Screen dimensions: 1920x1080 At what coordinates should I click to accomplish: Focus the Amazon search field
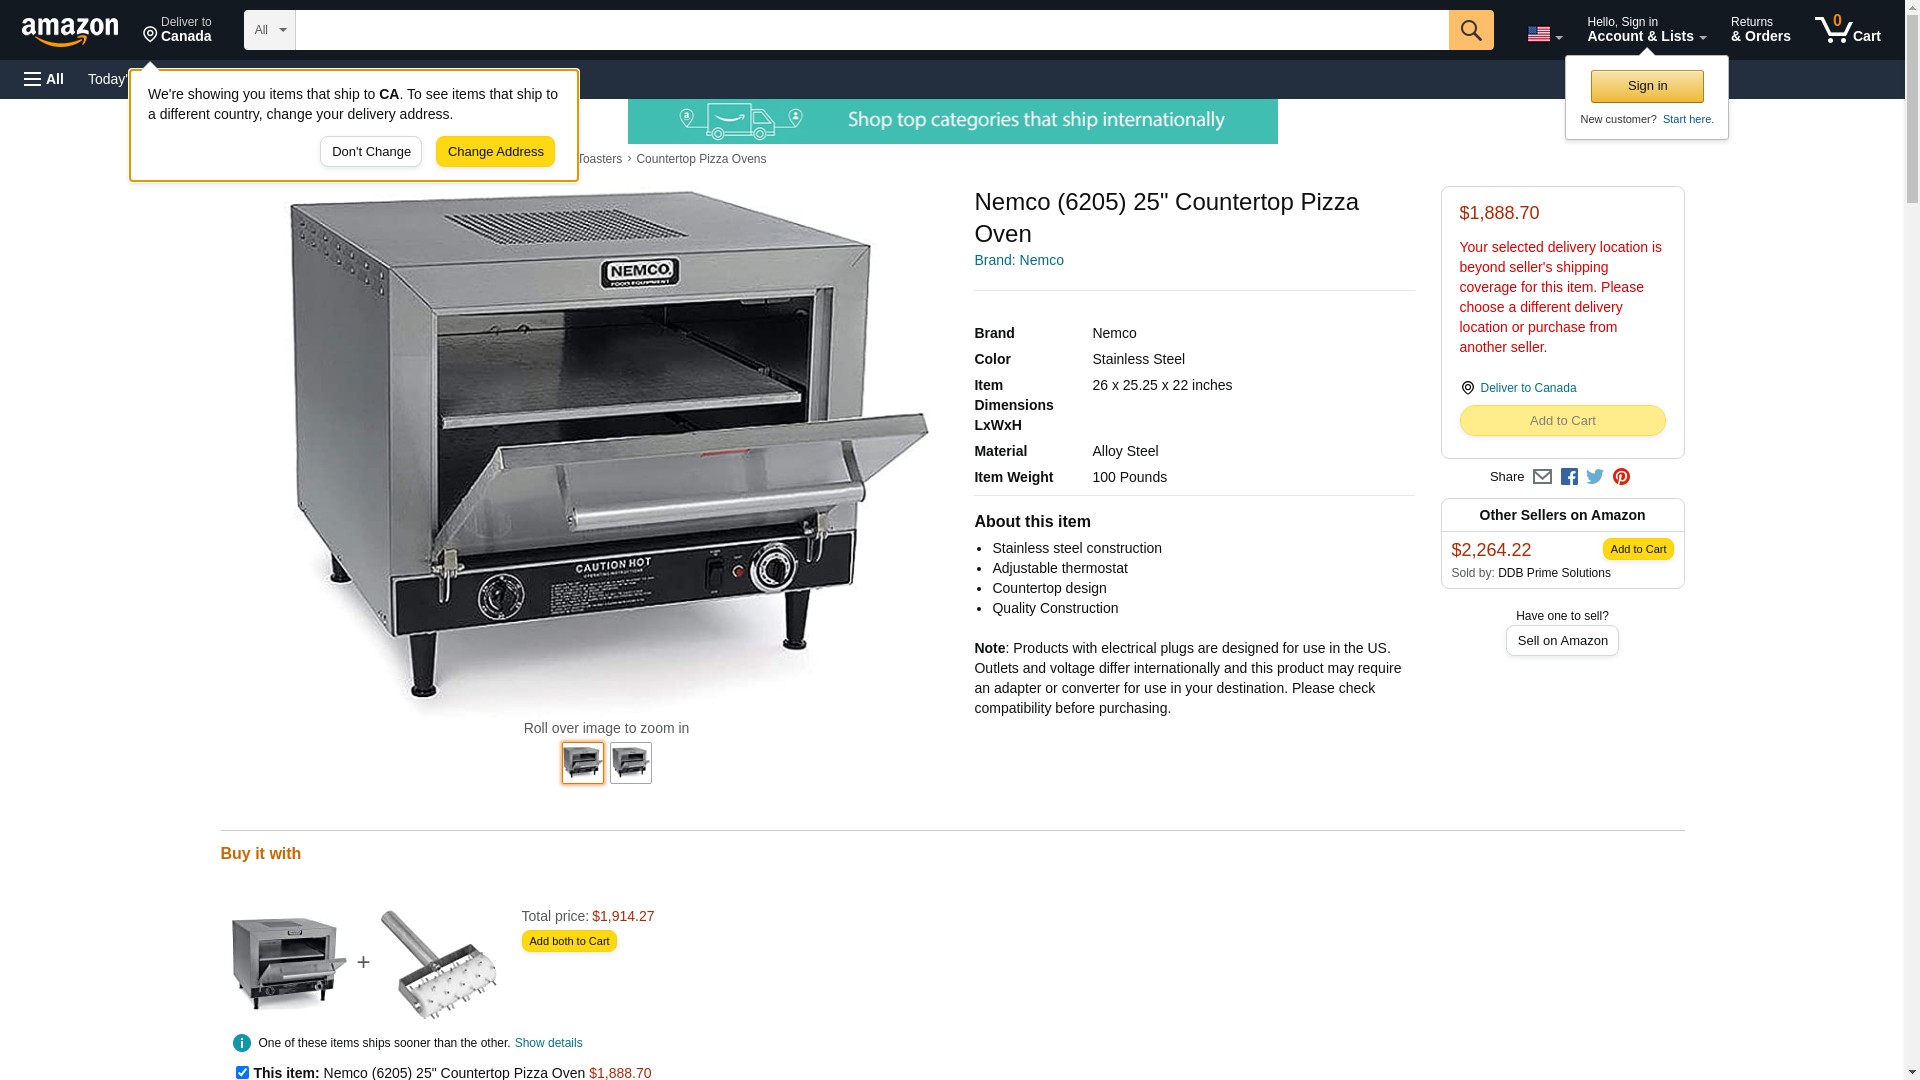tap(872, 30)
